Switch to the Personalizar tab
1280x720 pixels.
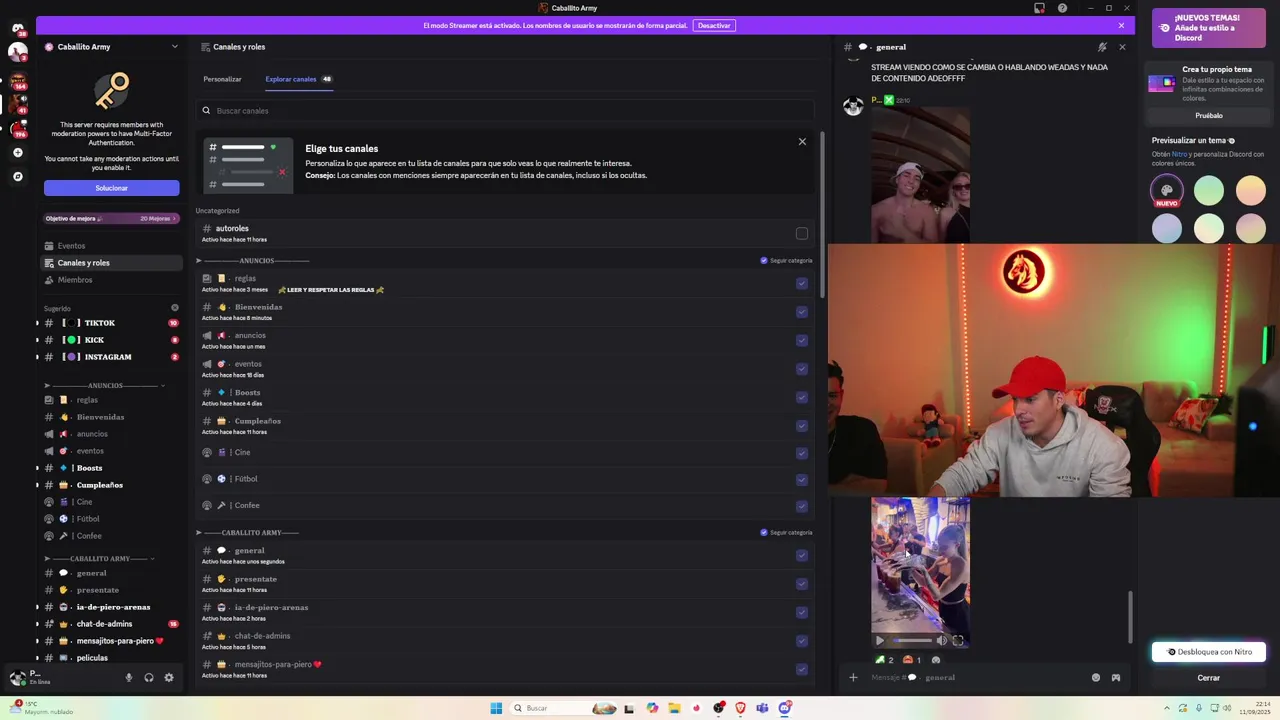(x=222, y=79)
